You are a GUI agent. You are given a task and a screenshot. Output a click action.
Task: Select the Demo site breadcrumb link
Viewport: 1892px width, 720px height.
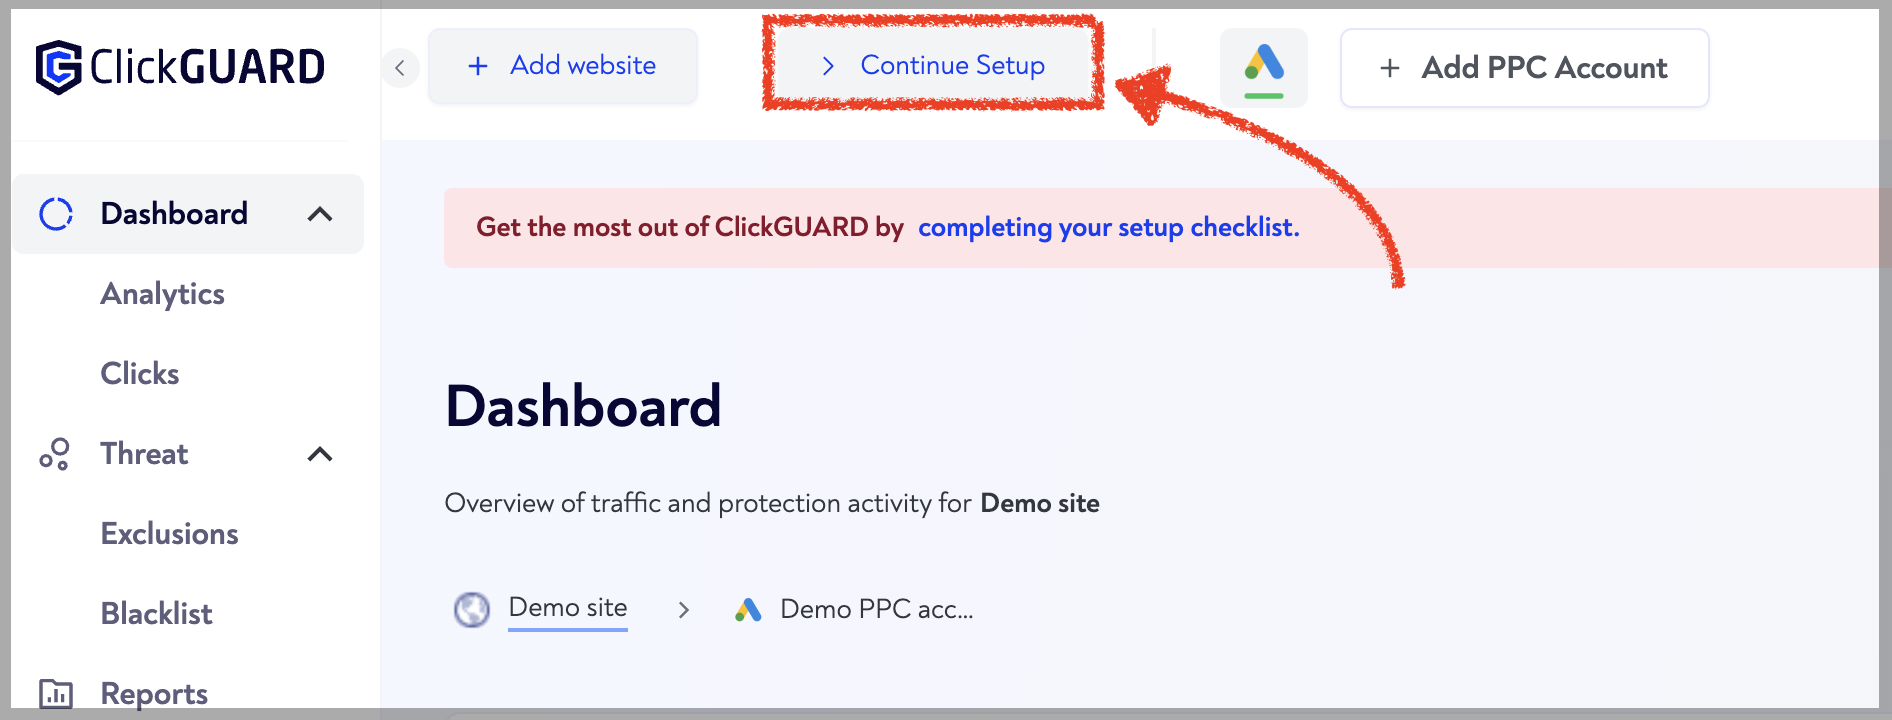[568, 608]
